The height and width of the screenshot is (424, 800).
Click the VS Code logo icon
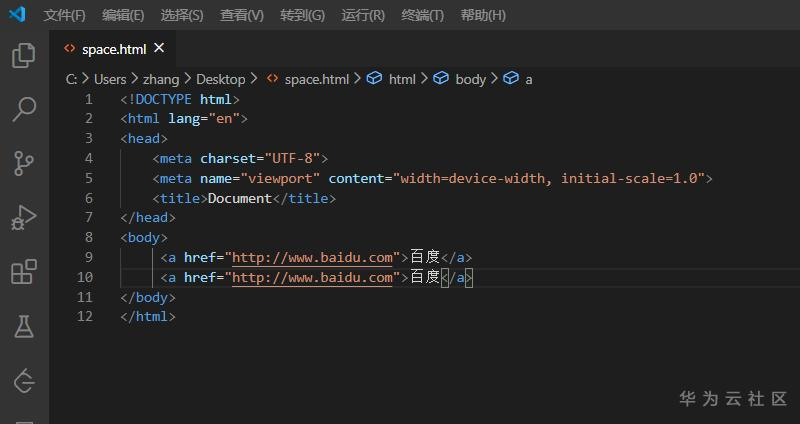[17, 15]
